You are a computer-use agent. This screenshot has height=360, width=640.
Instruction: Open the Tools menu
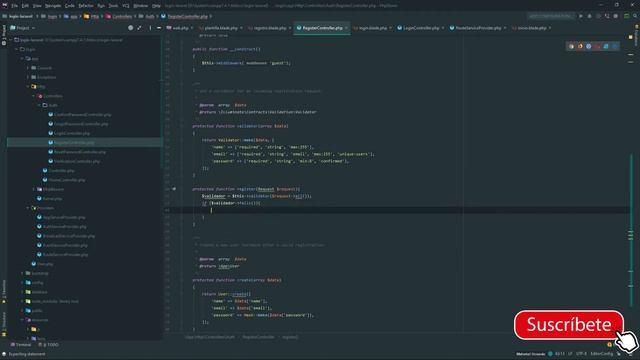113,6
